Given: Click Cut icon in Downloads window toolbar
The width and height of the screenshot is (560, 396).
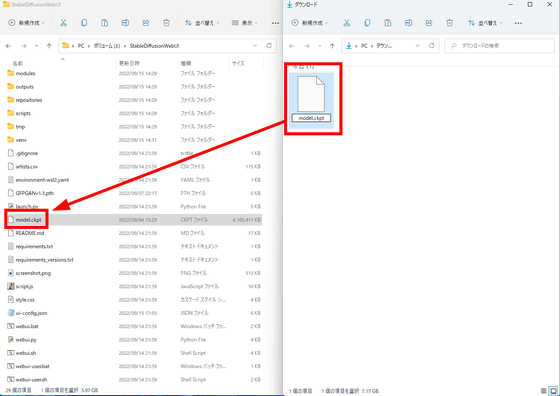Looking at the screenshot, I should [x=346, y=23].
